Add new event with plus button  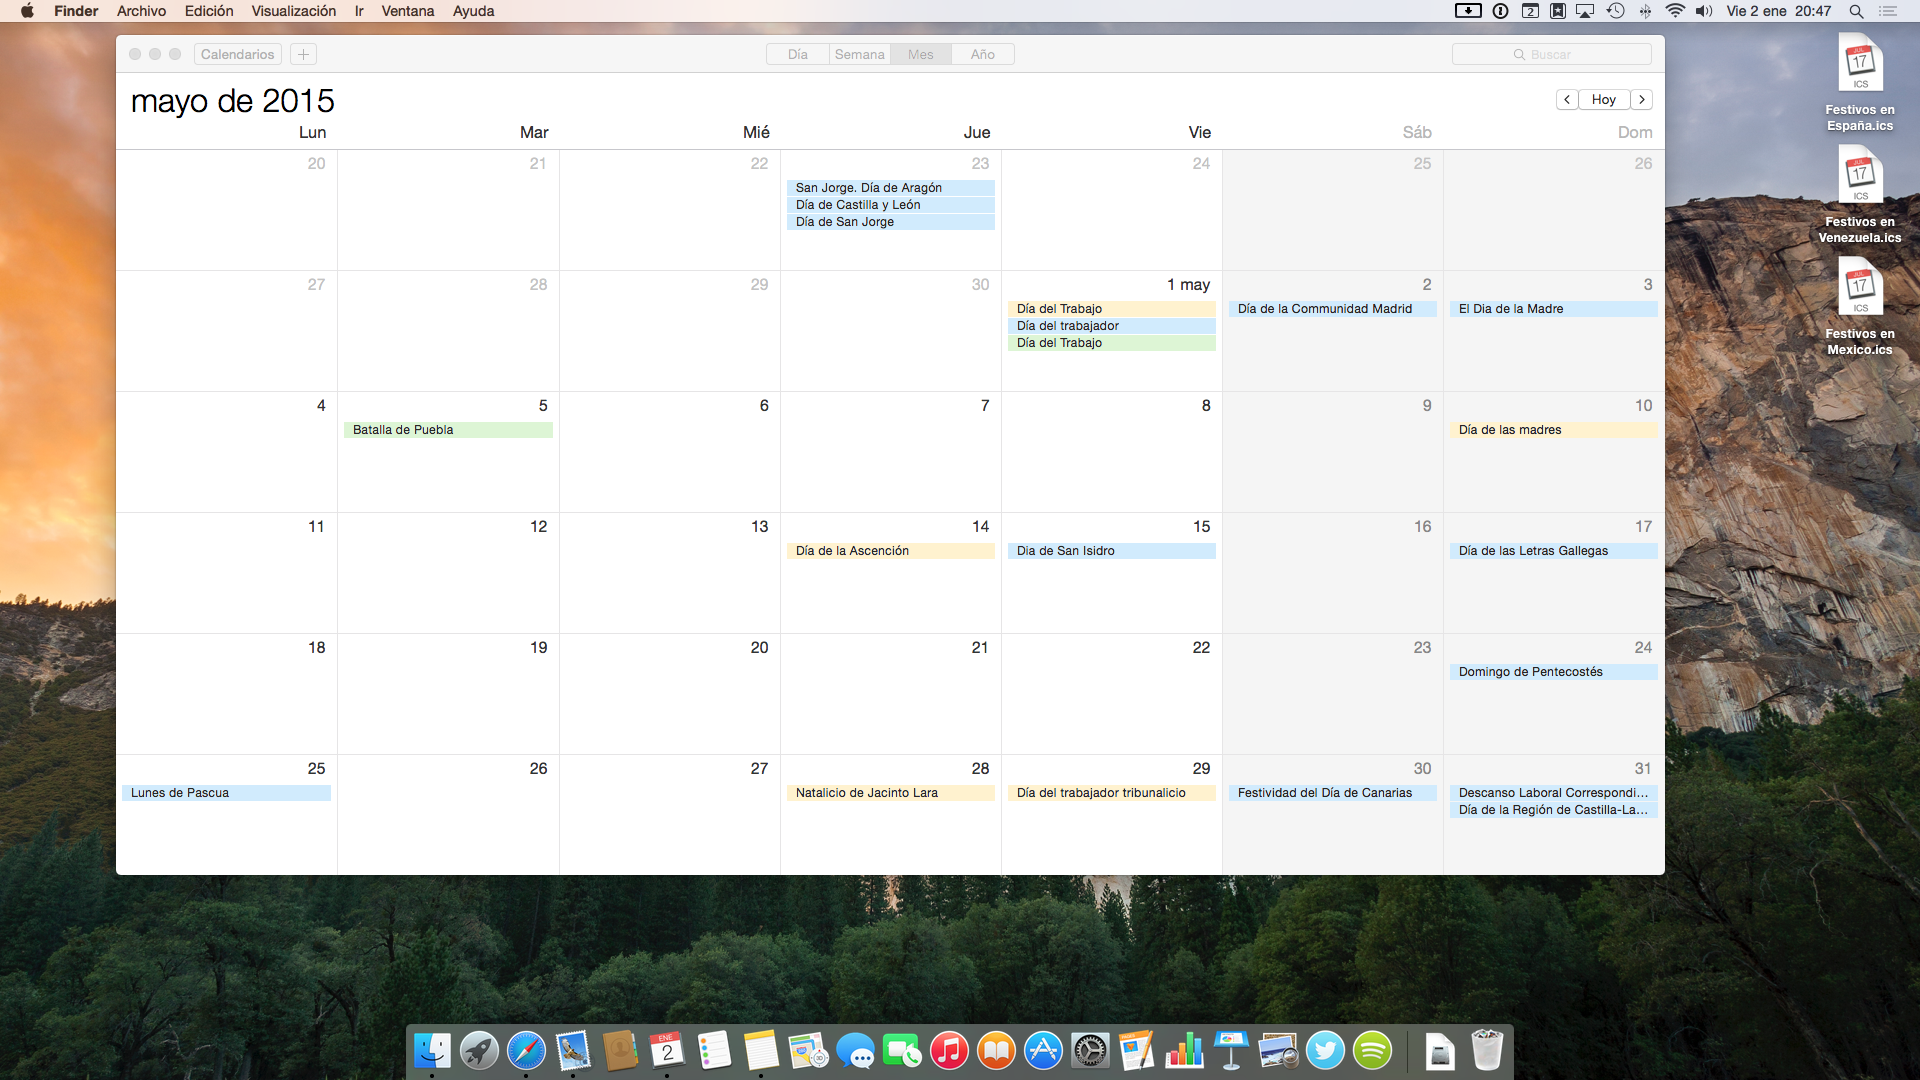coord(303,54)
